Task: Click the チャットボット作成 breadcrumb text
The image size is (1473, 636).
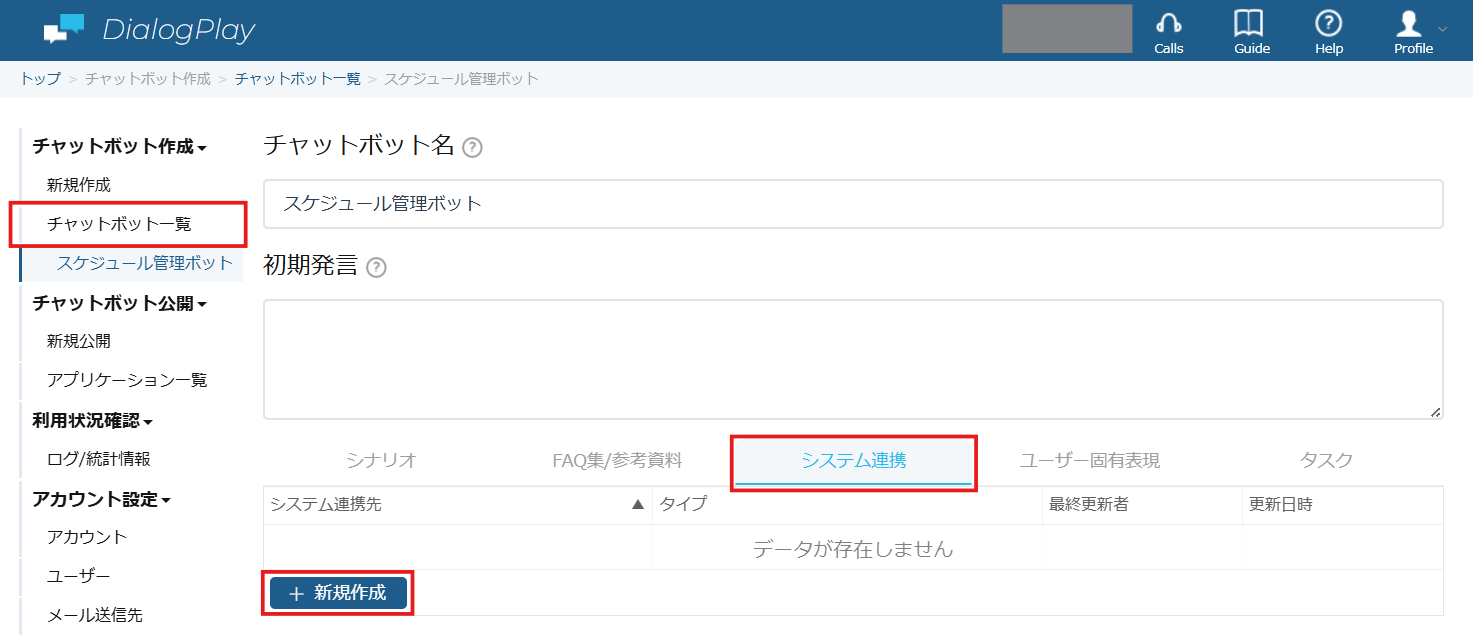Action: click(x=148, y=78)
